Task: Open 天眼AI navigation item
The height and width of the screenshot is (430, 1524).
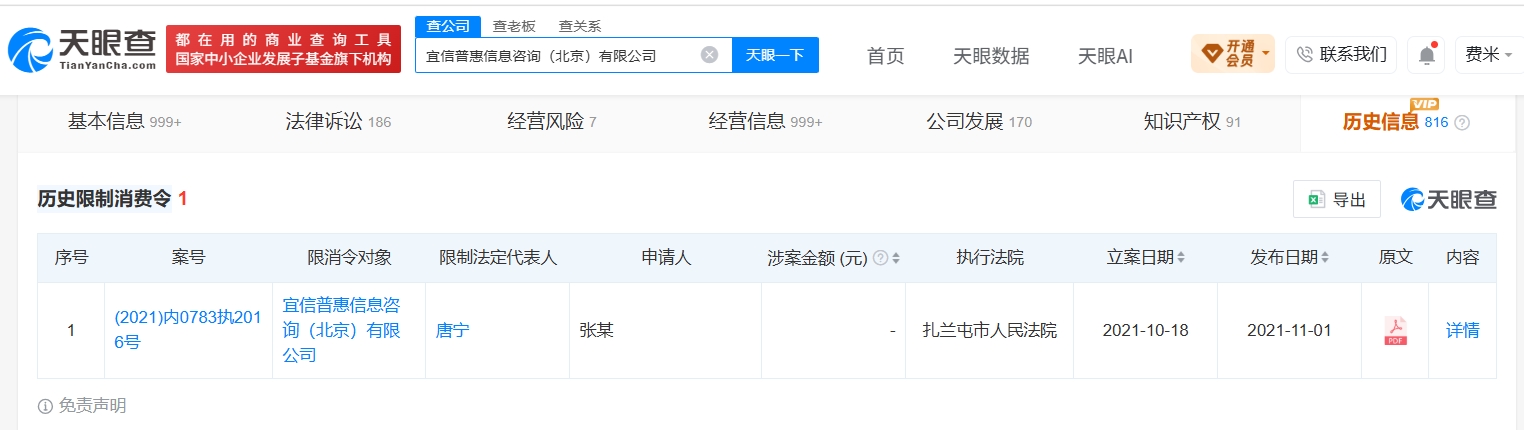Action: (x=1105, y=56)
